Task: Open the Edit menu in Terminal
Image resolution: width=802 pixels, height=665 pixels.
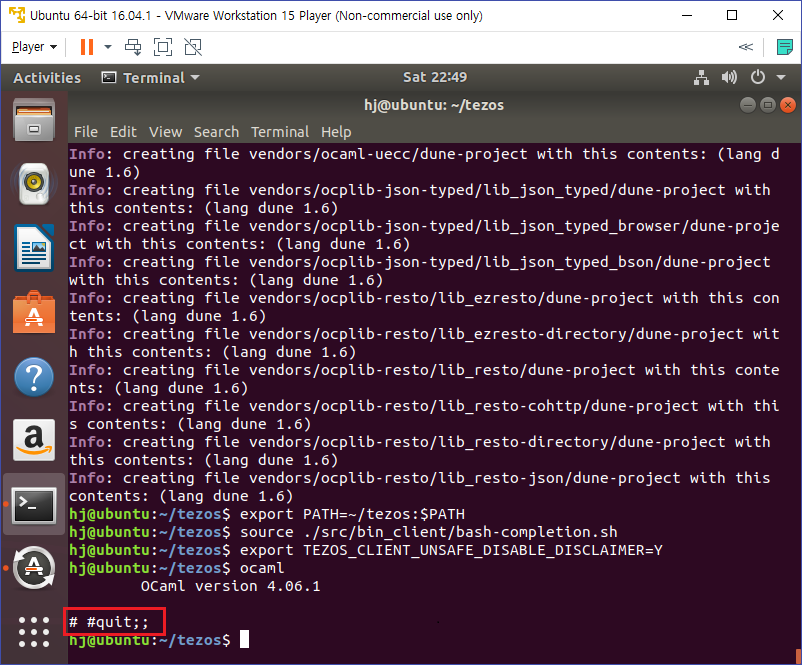Action: click(x=123, y=132)
